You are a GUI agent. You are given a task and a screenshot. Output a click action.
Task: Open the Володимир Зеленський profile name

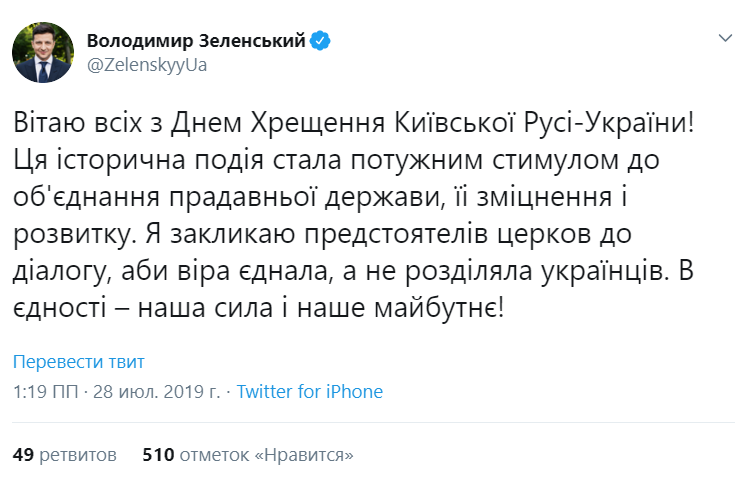pyautogui.click(x=197, y=41)
